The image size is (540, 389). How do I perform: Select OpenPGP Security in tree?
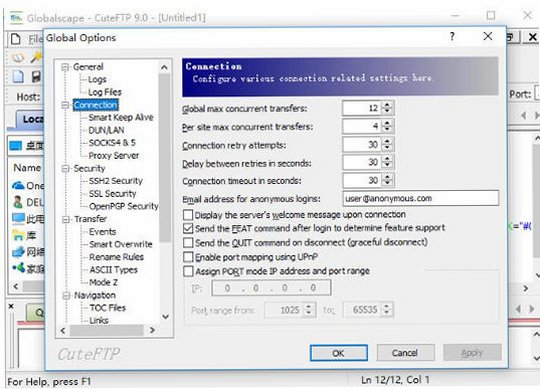[124, 207]
